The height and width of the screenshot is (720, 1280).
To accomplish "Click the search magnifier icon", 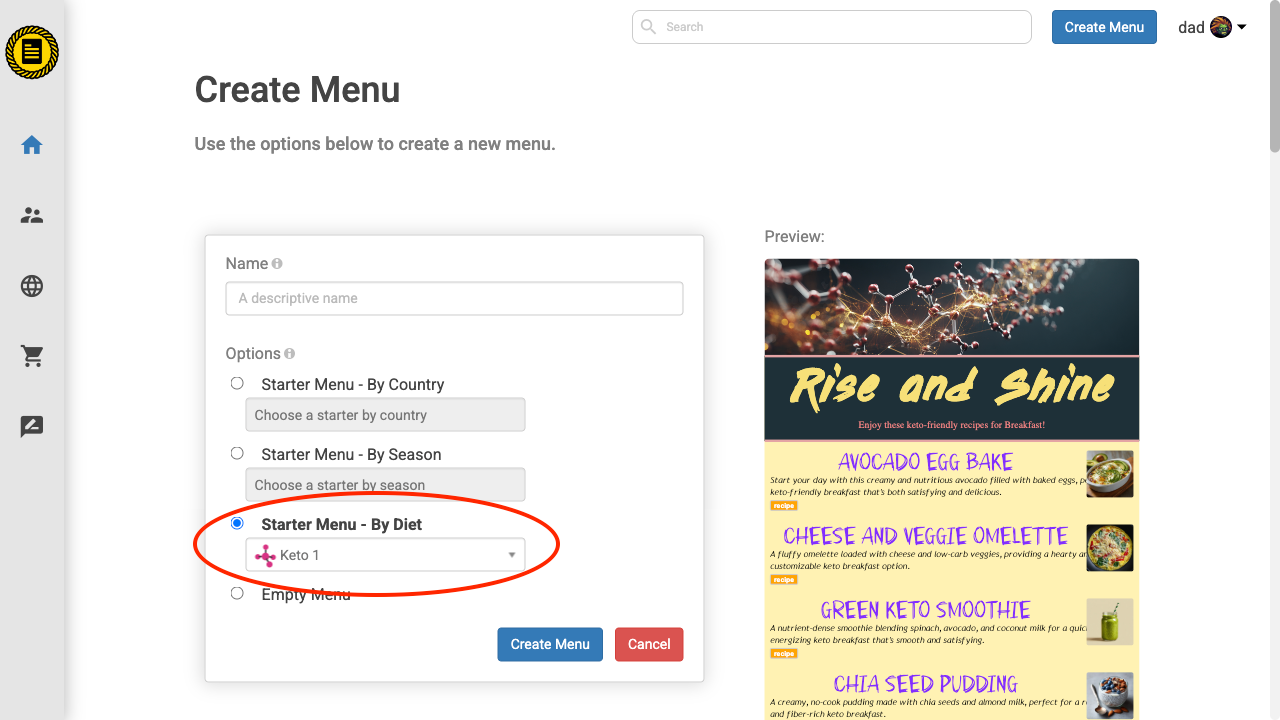I will coord(650,26).
